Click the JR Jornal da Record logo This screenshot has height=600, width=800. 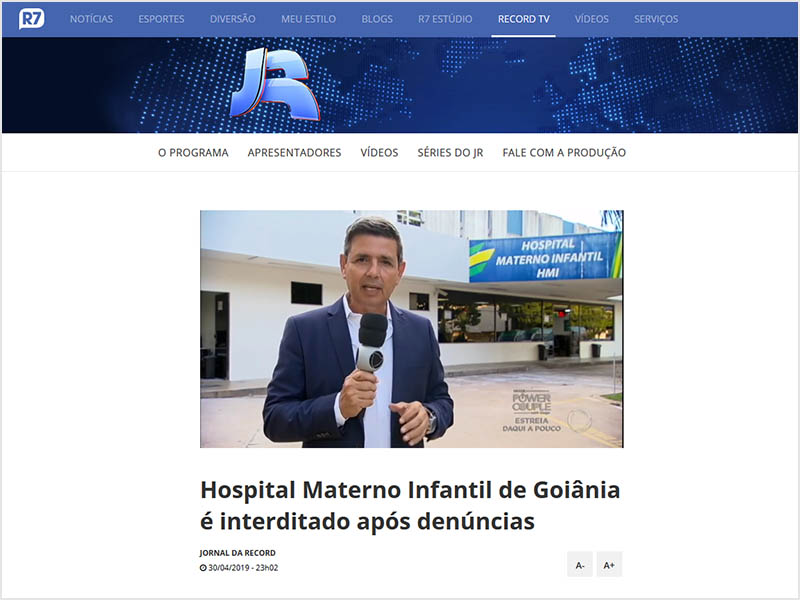click(x=273, y=85)
